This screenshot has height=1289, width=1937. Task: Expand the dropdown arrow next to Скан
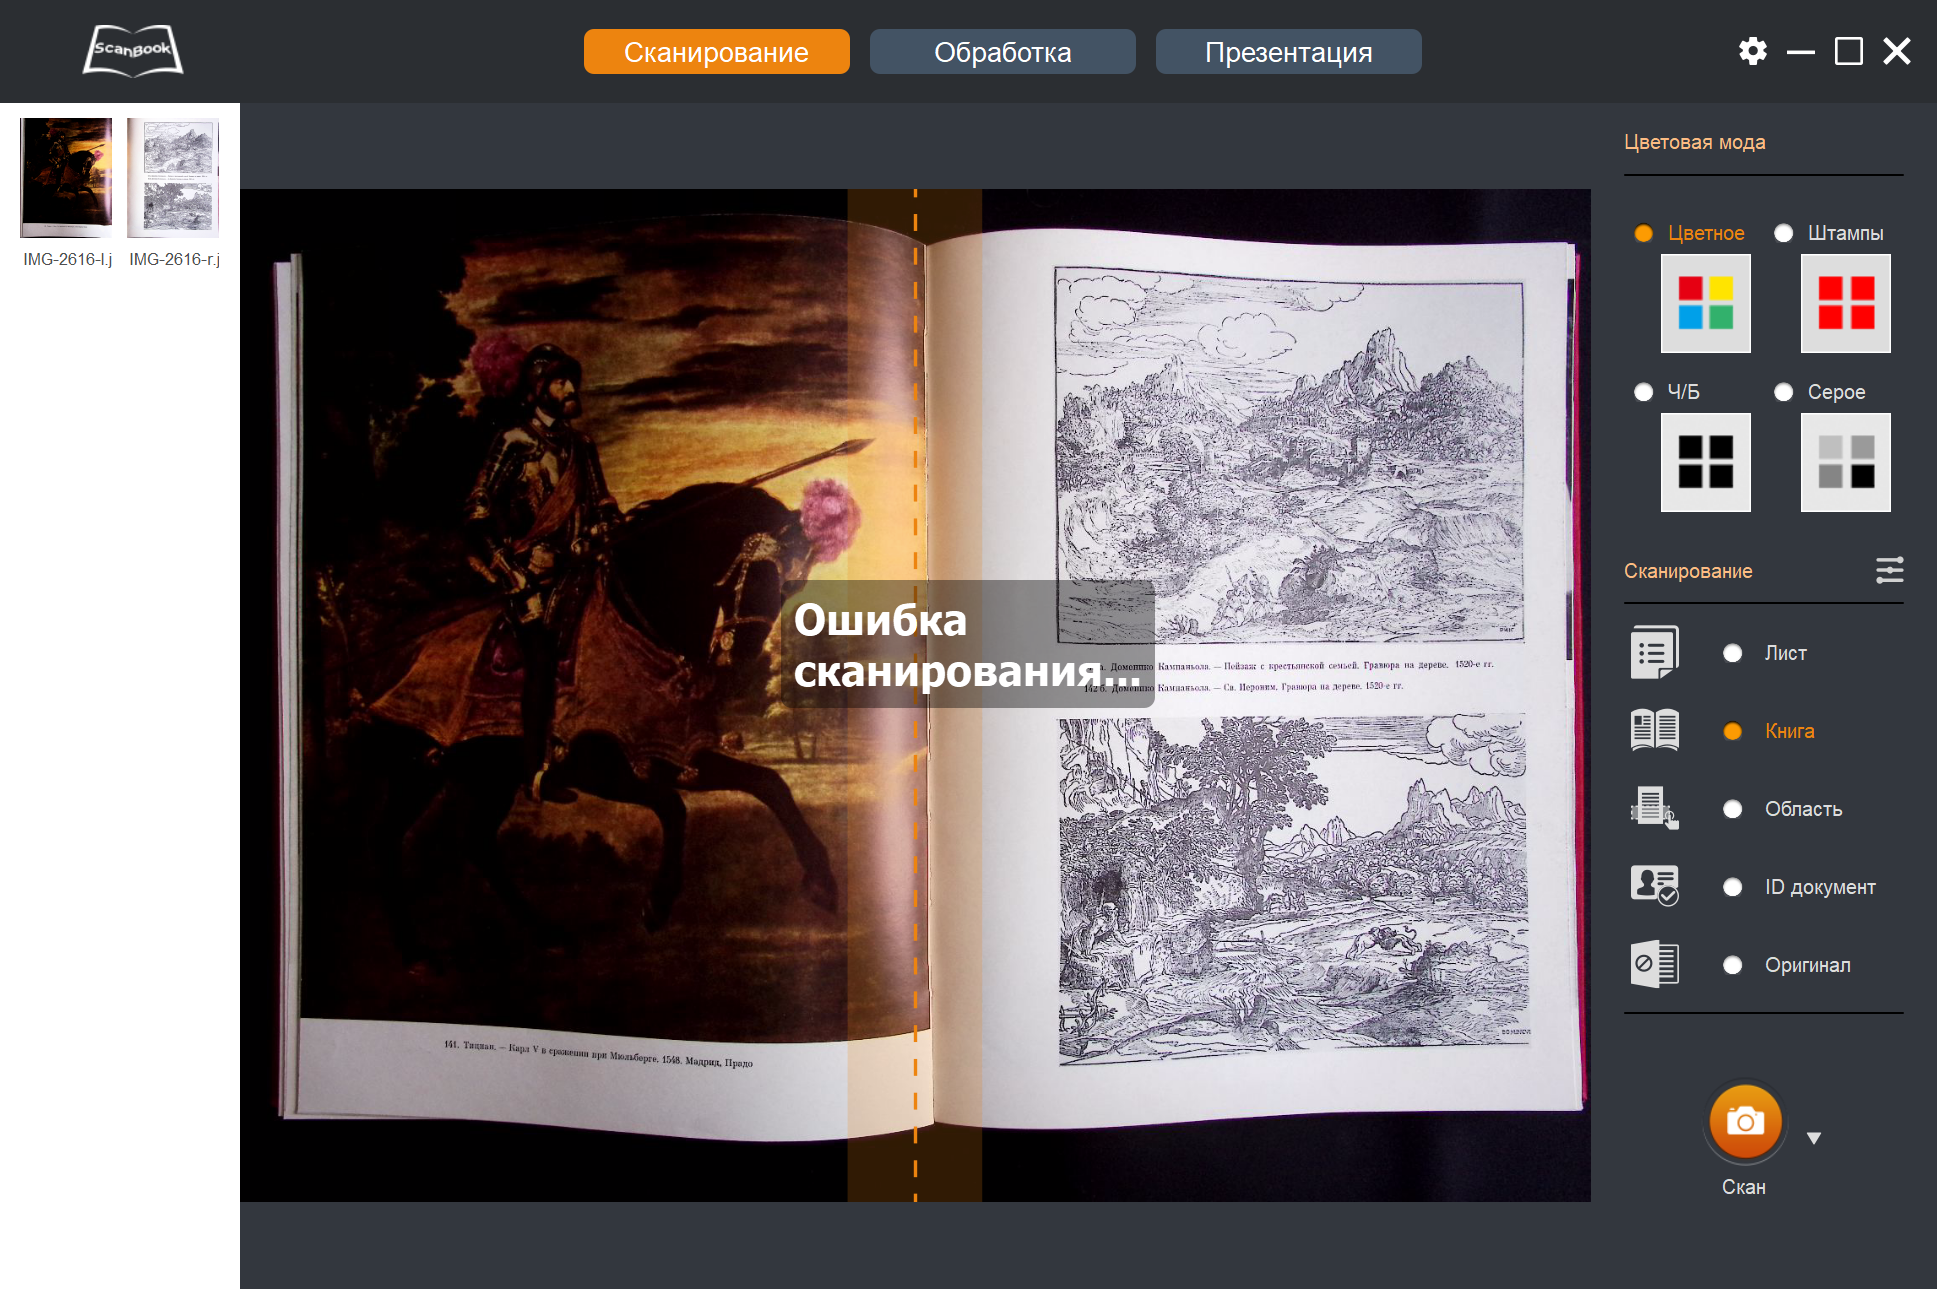tap(1814, 1138)
